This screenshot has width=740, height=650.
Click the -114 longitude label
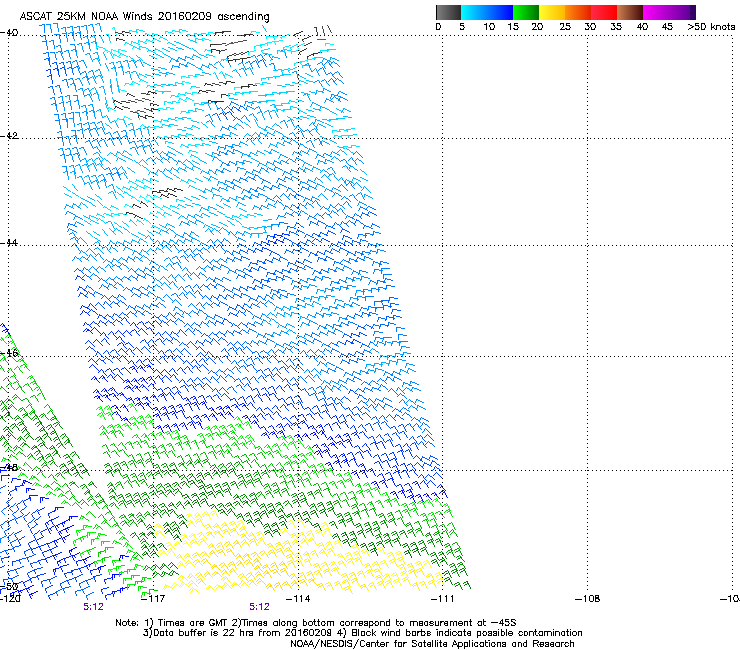[x=298, y=599]
